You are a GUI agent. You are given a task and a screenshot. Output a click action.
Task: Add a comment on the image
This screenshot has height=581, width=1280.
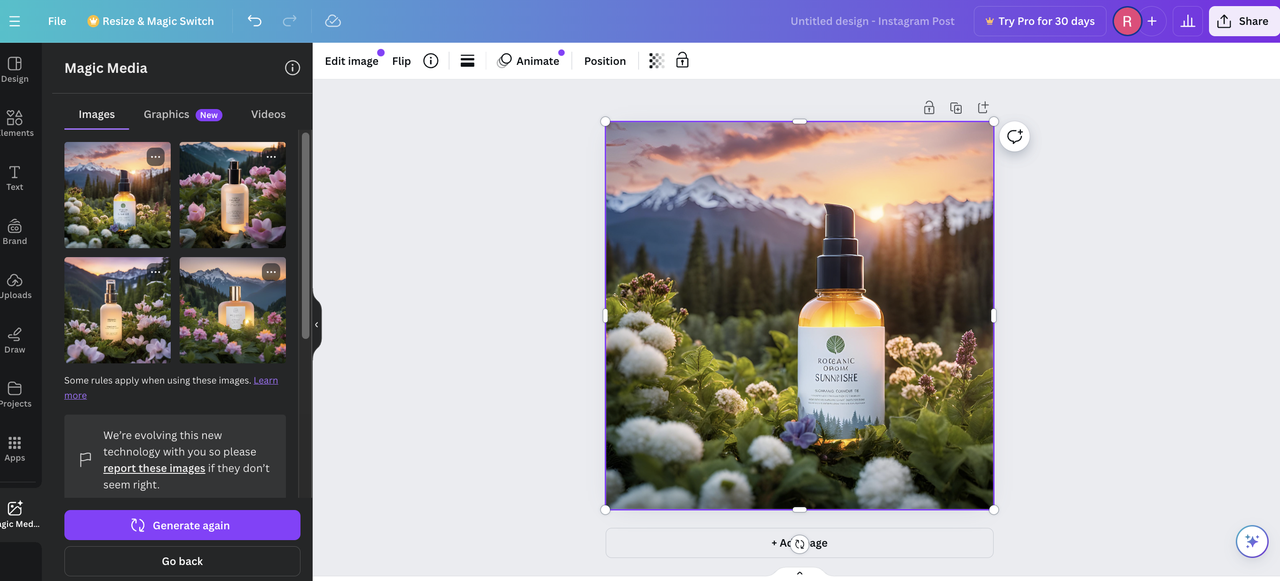tap(1014, 136)
